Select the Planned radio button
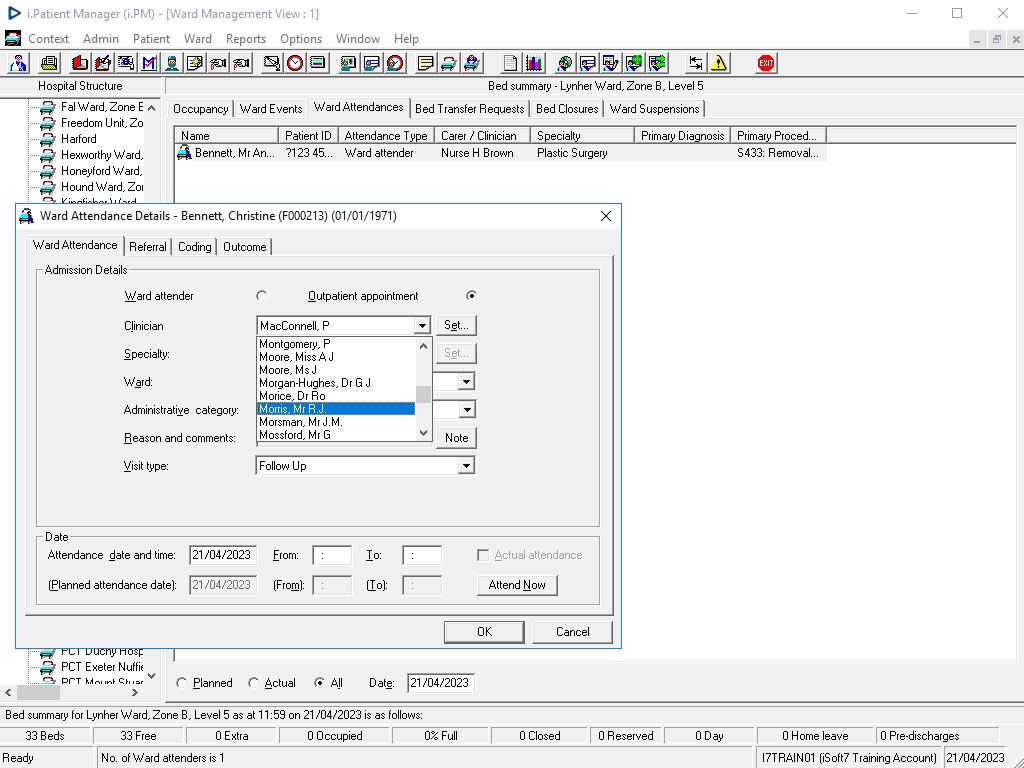The width and height of the screenshot is (1024, 768). tap(182, 682)
